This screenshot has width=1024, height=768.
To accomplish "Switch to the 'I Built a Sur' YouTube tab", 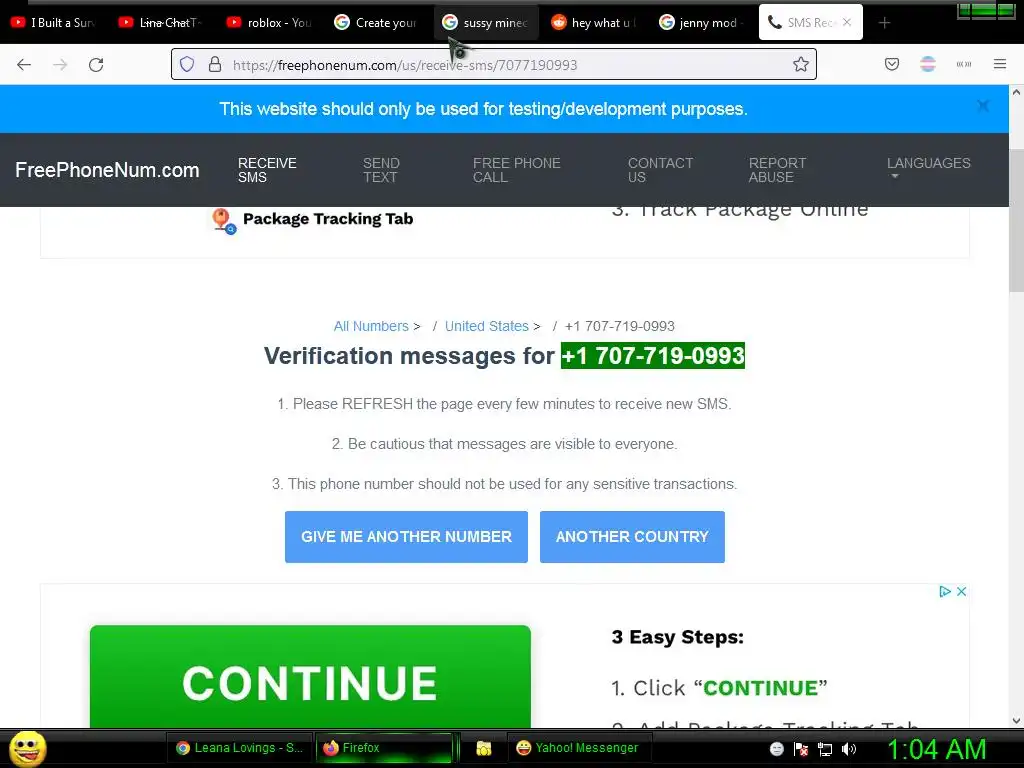I will point(55,23).
